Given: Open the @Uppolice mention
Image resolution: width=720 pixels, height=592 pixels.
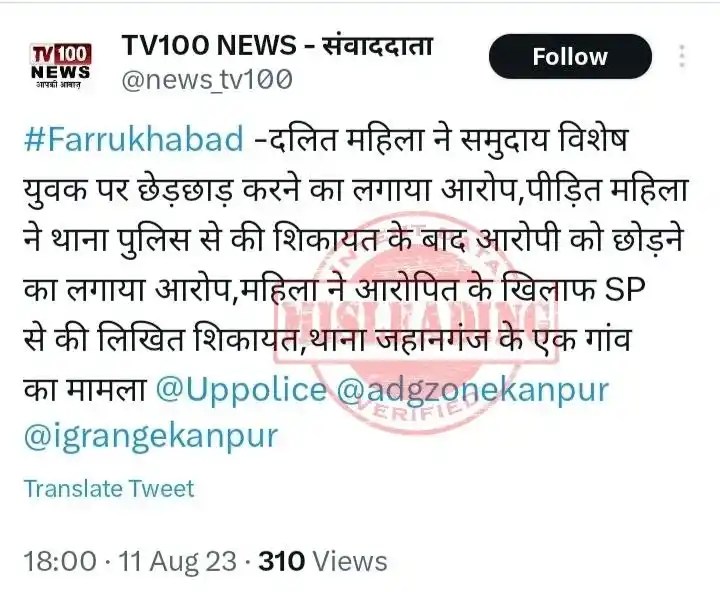Looking at the screenshot, I should (242, 390).
